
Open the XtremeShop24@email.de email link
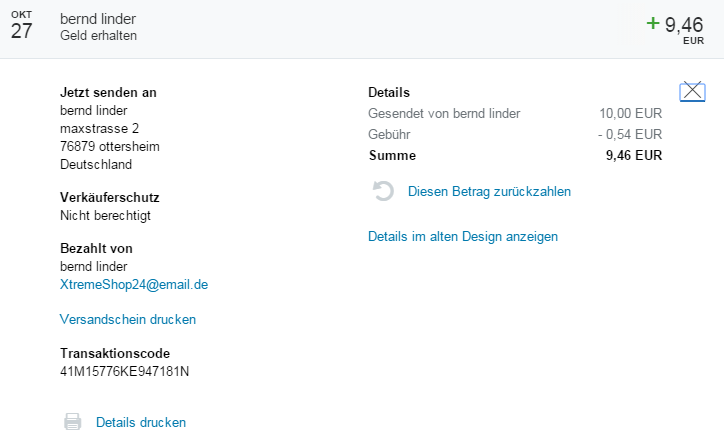pyautogui.click(x=134, y=284)
